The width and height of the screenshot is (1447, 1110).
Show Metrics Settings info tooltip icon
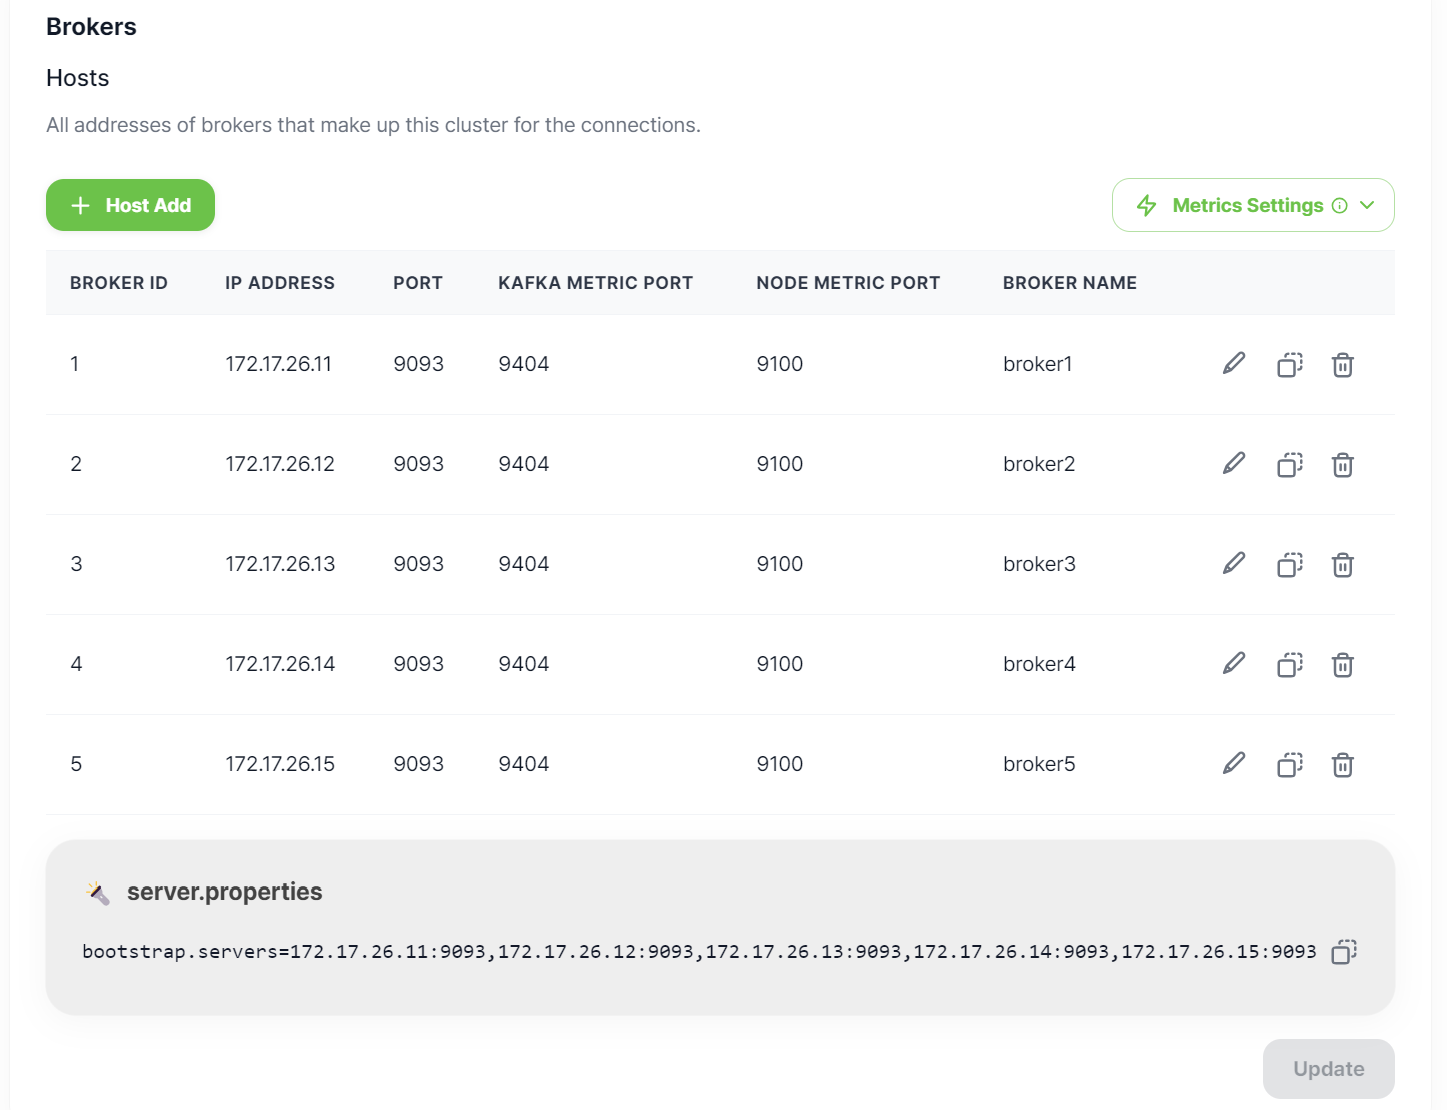tap(1340, 206)
